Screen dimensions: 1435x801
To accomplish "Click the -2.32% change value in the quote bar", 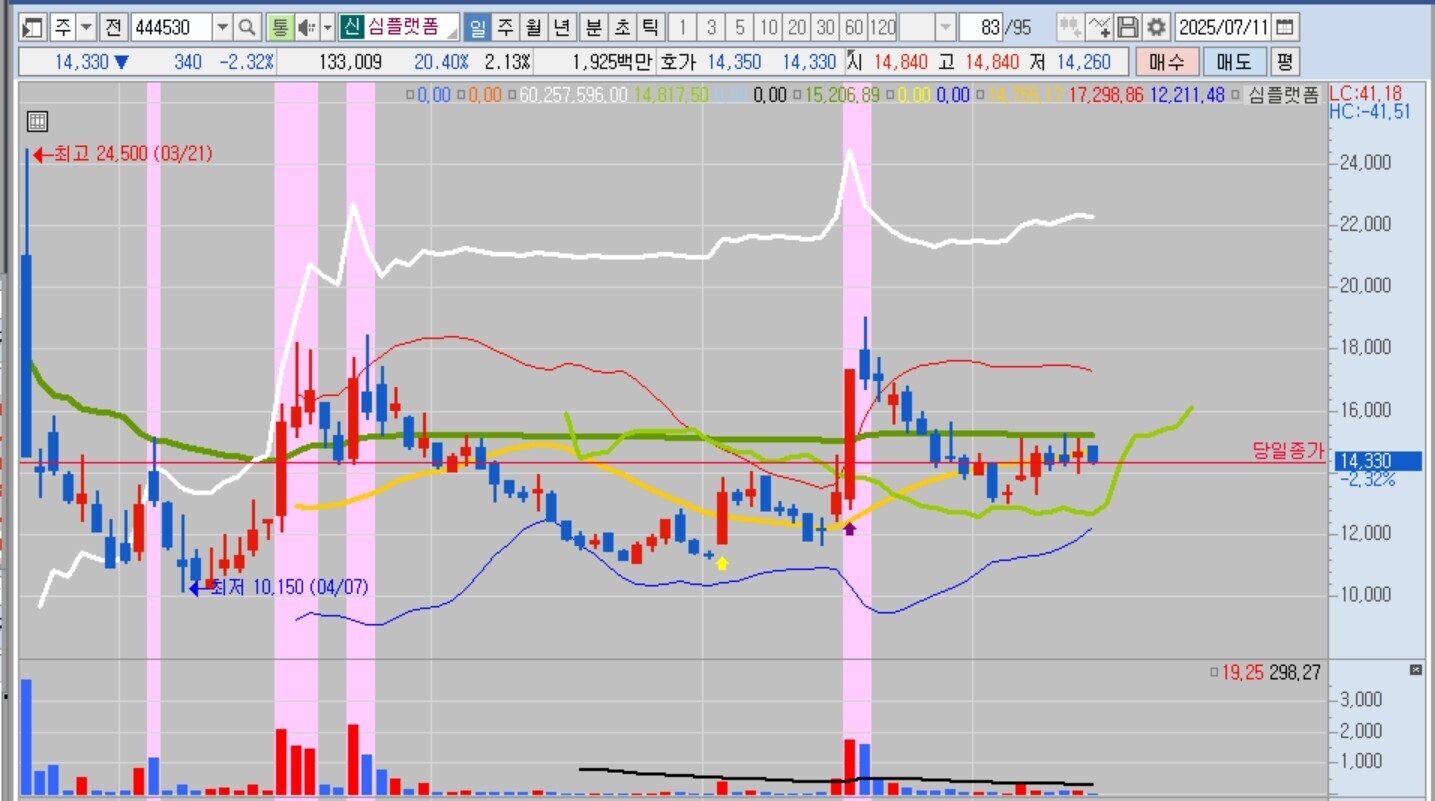I will coord(248,62).
